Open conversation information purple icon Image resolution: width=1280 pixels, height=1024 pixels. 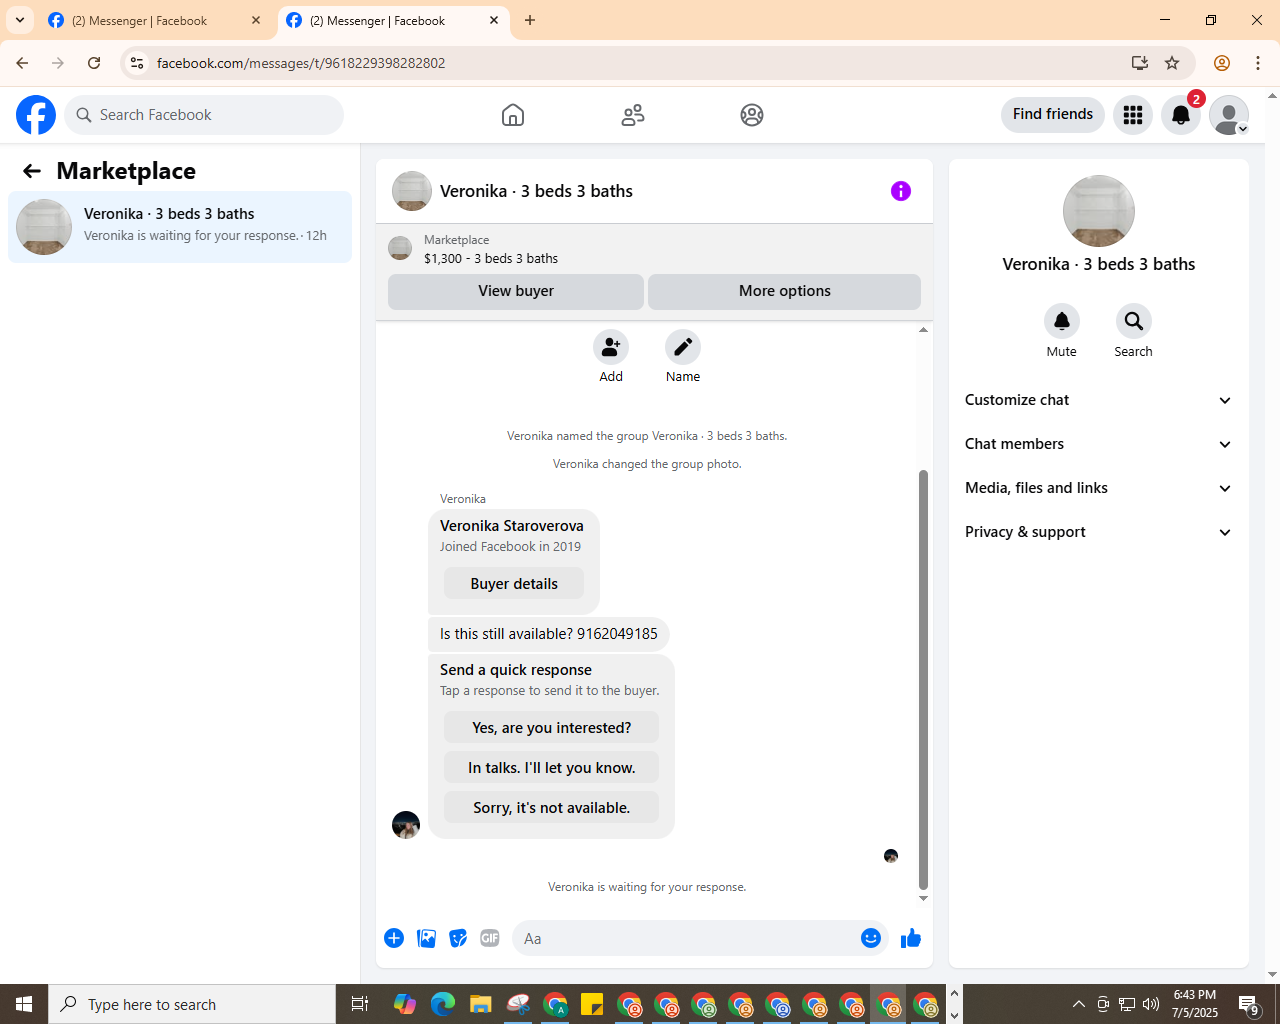point(901,191)
